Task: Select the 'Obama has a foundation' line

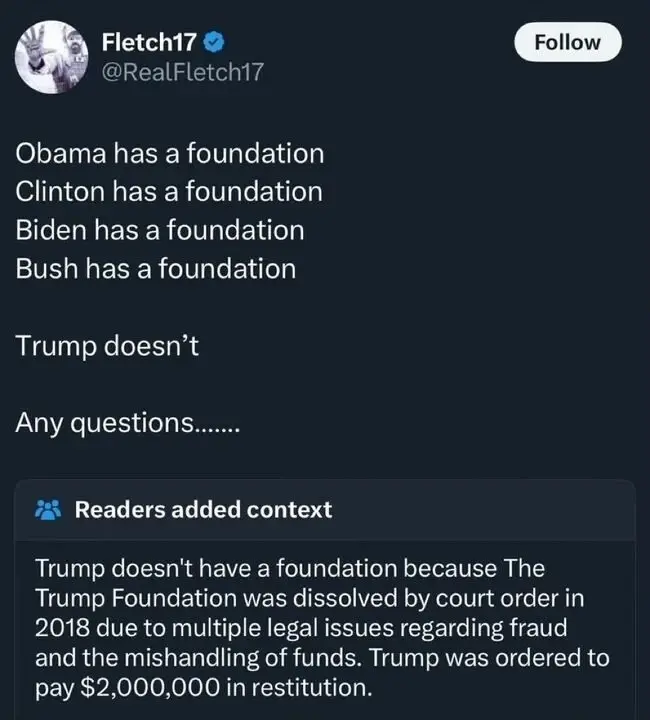Action: pyautogui.click(x=170, y=153)
